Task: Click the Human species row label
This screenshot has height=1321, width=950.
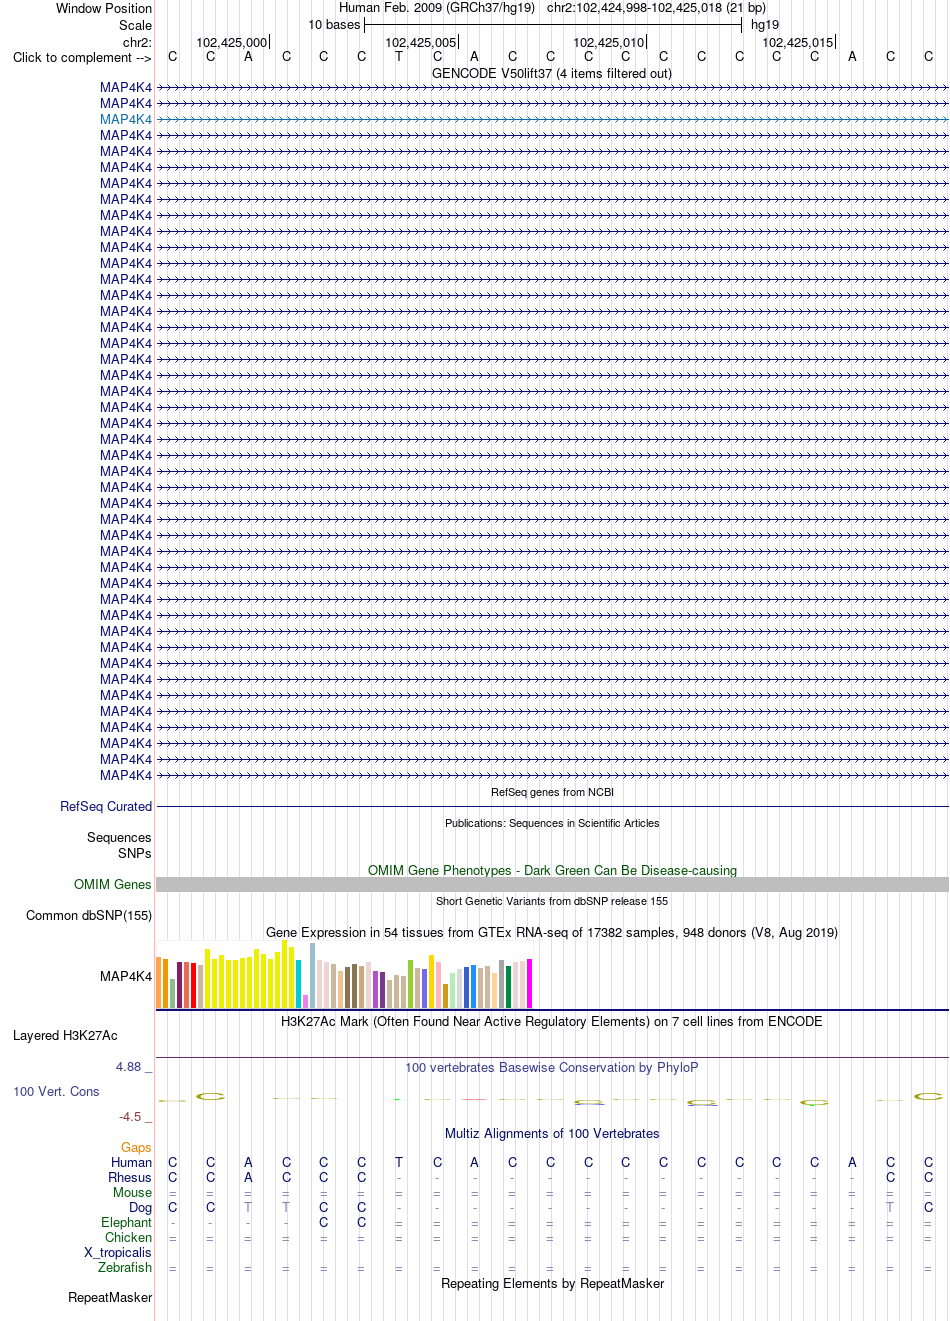Action: pos(131,1162)
